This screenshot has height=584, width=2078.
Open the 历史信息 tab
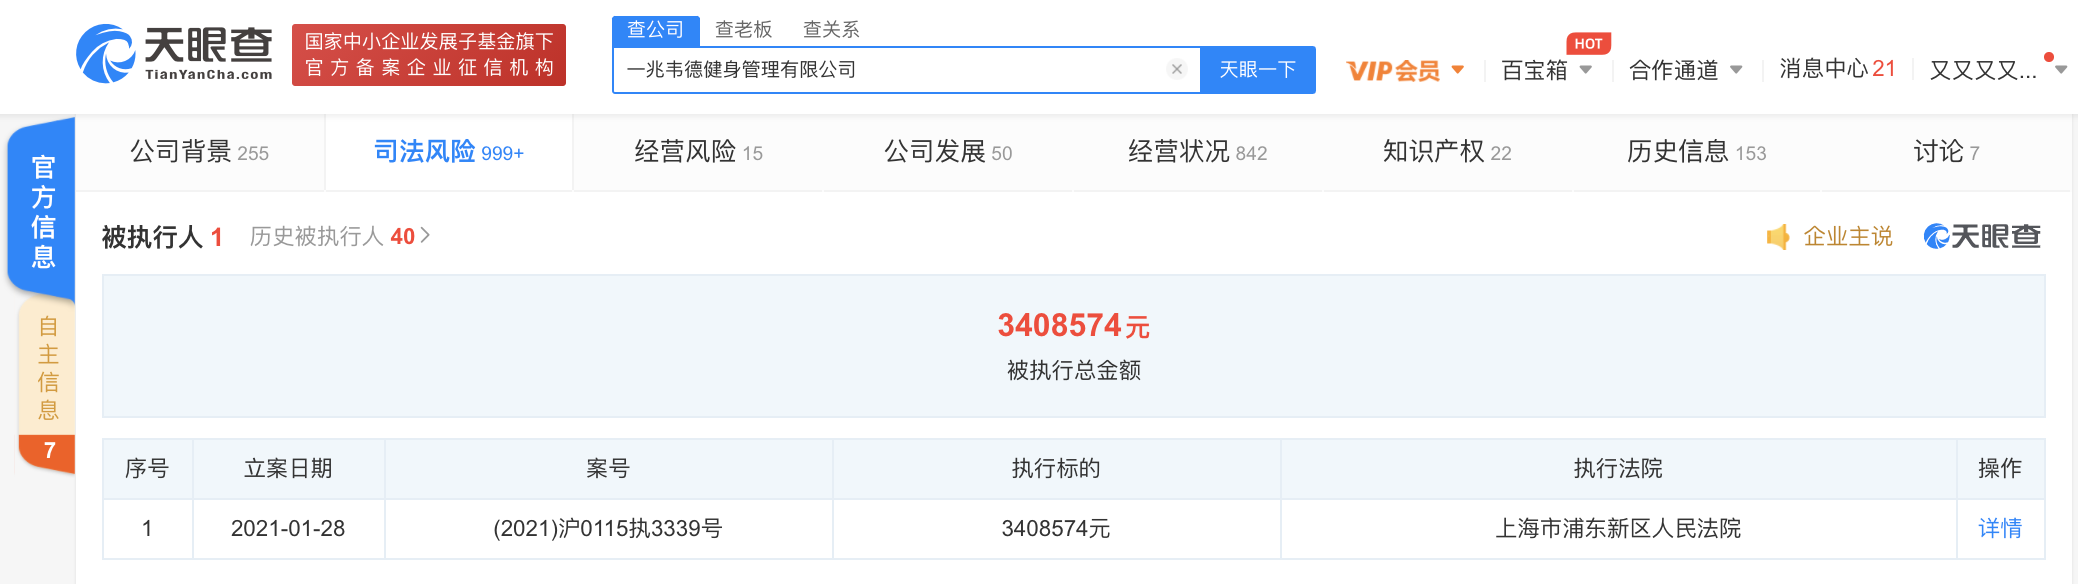pyautogui.click(x=1696, y=152)
